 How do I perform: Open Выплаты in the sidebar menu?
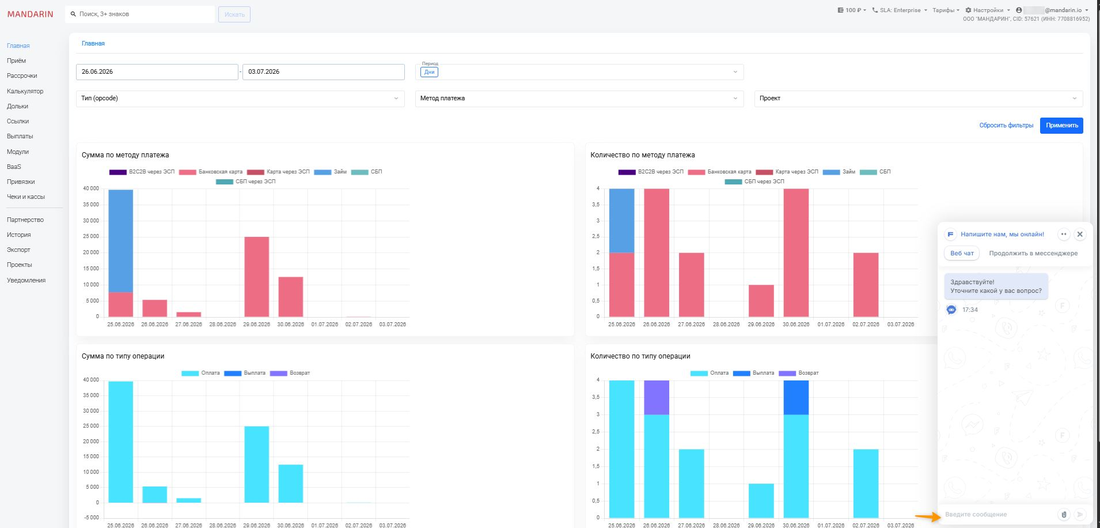[20, 136]
